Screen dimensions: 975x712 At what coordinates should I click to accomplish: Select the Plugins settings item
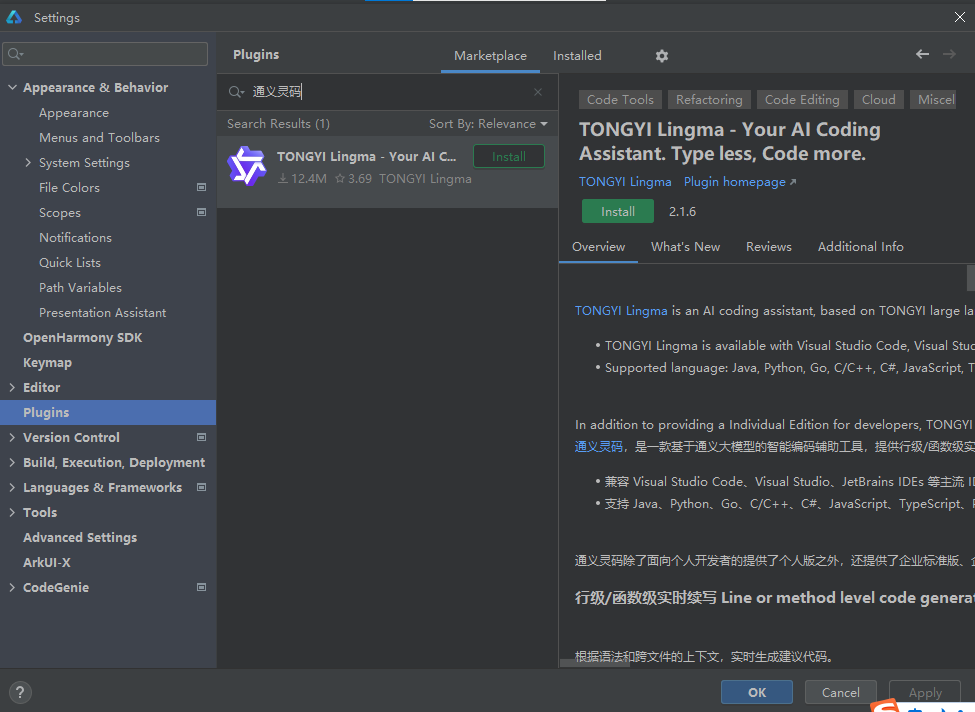click(108, 412)
